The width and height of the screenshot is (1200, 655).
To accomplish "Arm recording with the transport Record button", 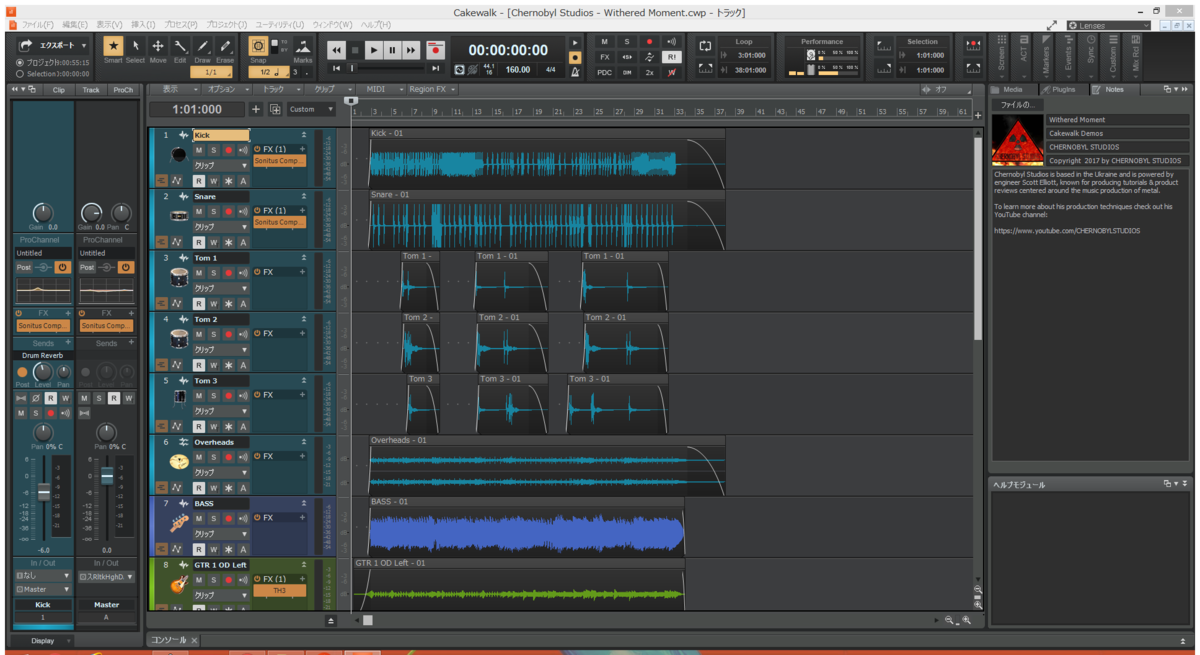I will pos(435,50).
